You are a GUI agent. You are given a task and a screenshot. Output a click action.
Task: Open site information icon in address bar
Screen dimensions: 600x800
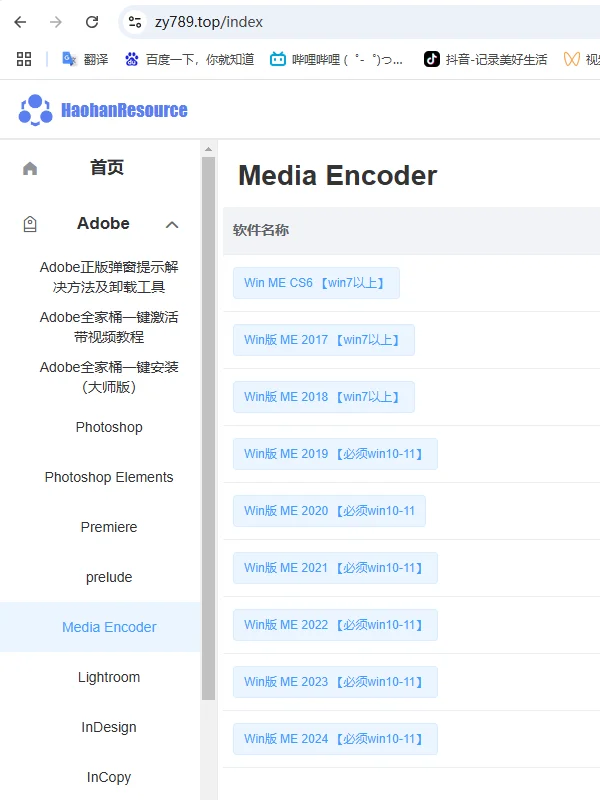(135, 22)
